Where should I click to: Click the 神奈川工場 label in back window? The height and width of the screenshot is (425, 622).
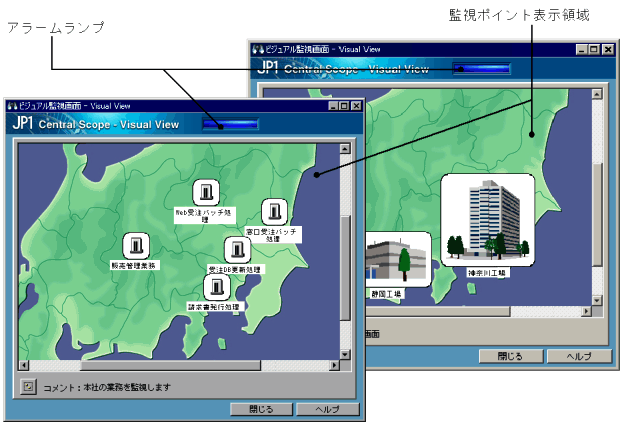pyautogui.click(x=487, y=273)
